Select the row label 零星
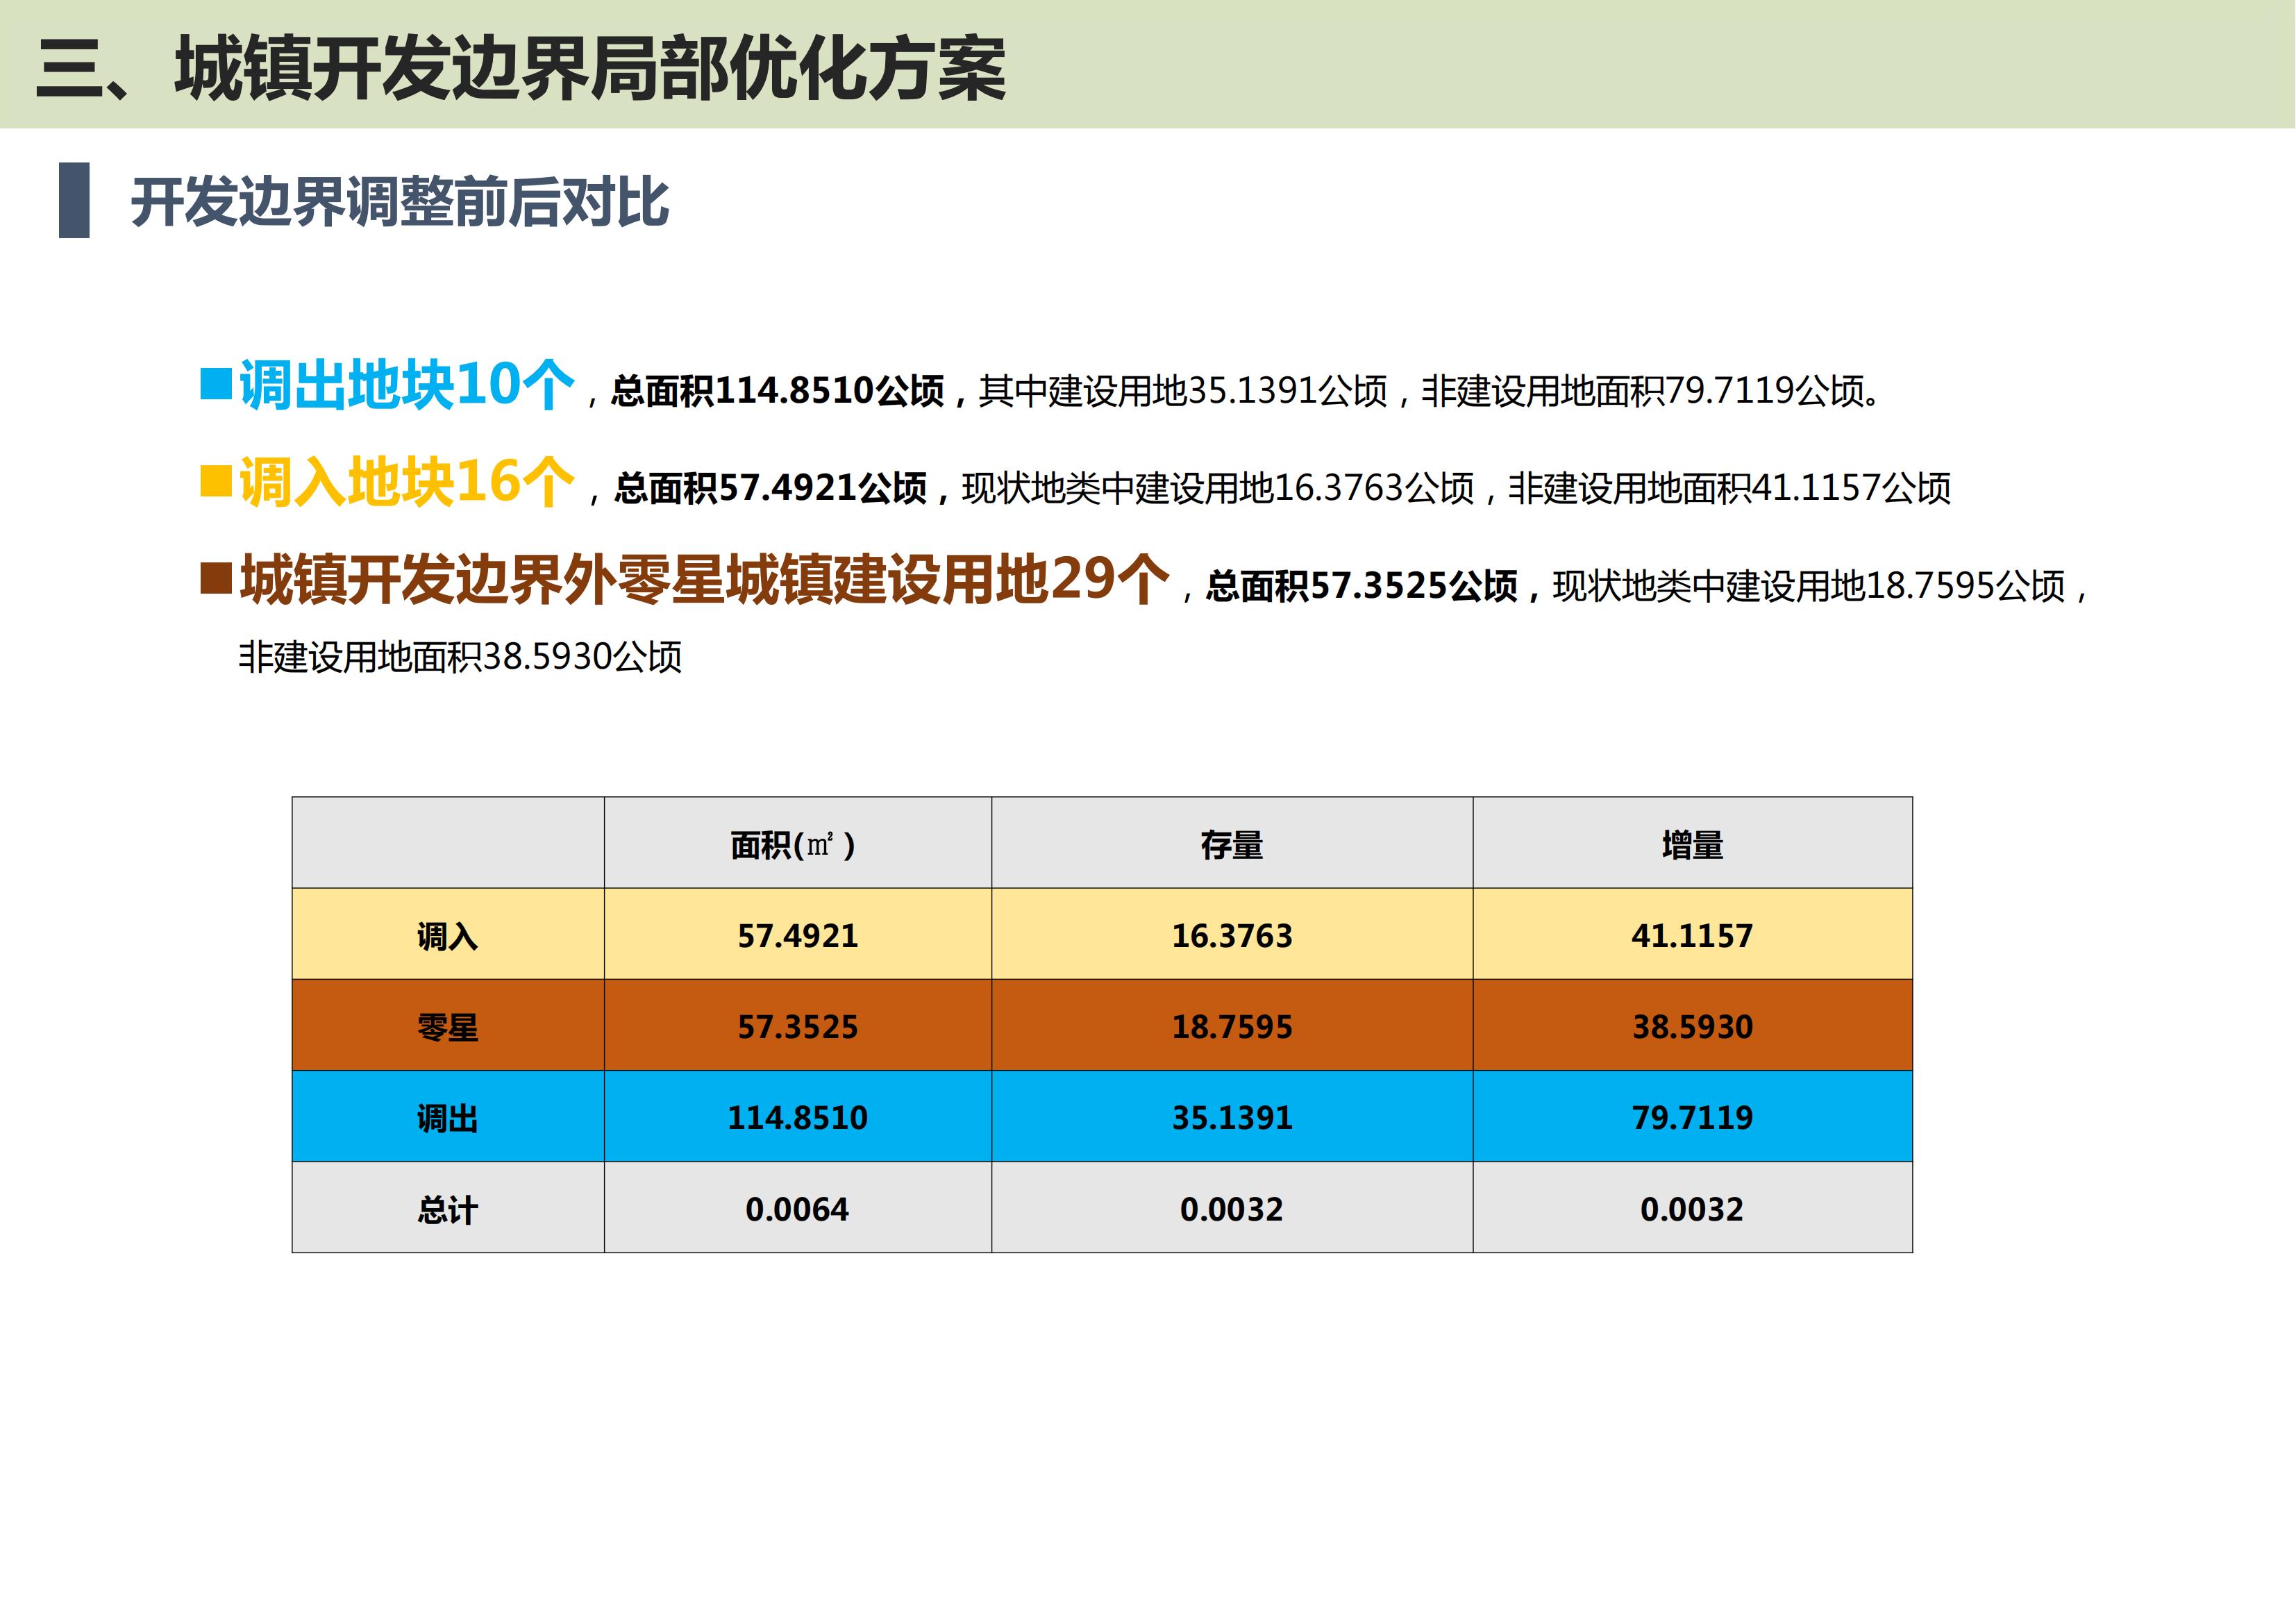The height and width of the screenshot is (1624, 2296). 447,1027
